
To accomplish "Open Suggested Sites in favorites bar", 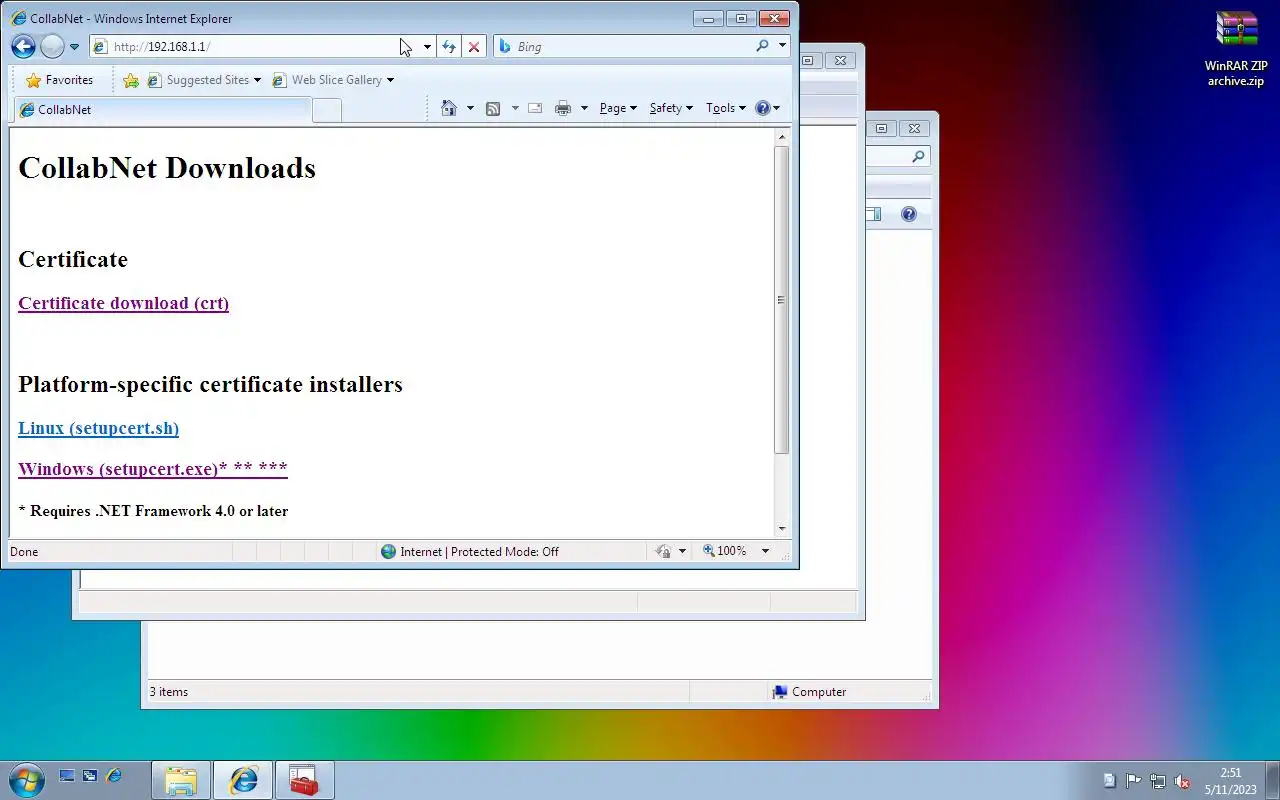I will pyautogui.click(x=204, y=80).
